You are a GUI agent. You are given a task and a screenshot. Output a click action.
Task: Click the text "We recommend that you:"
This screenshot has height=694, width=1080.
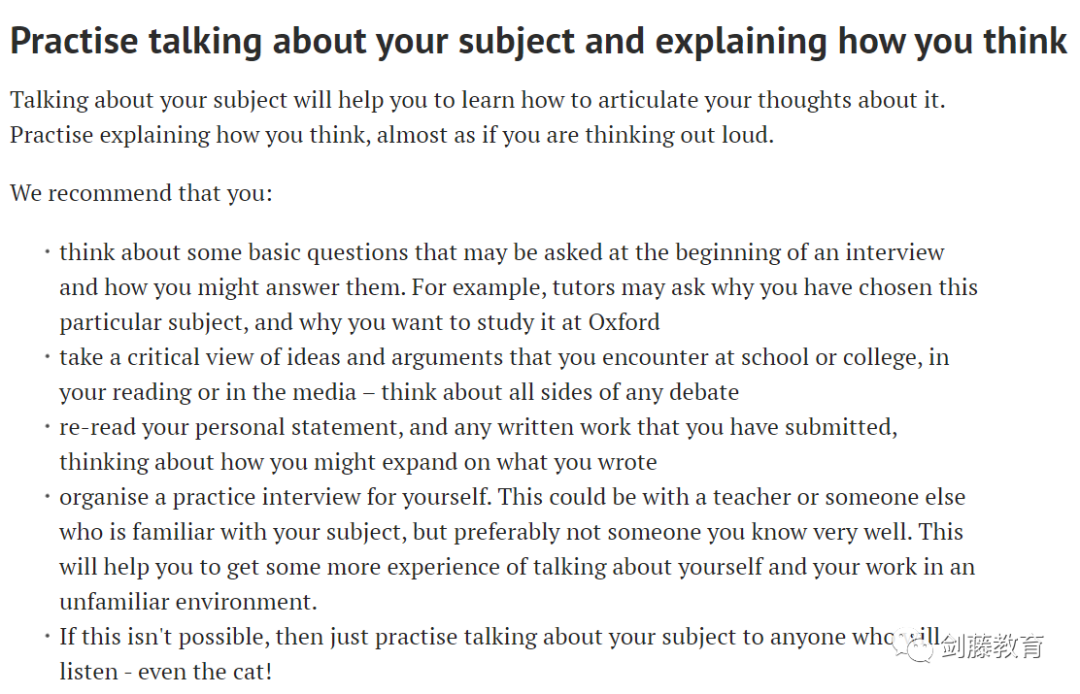pyautogui.click(x=141, y=193)
